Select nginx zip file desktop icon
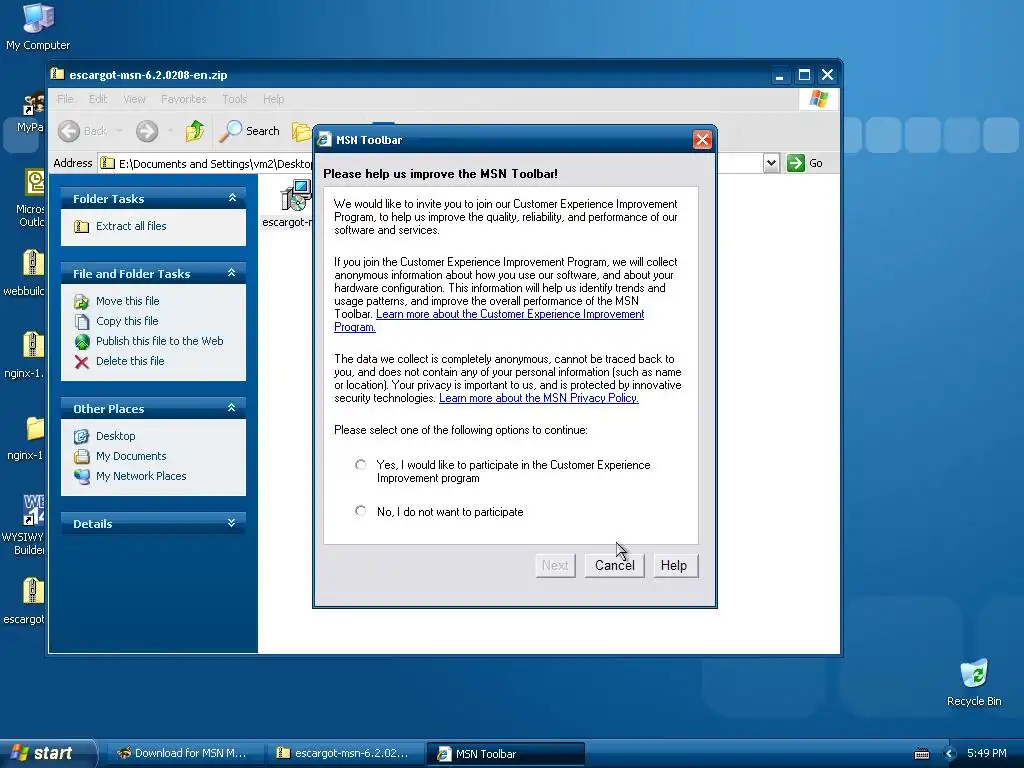The height and width of the screenshot is (768, 1024). tap(33, 345)
